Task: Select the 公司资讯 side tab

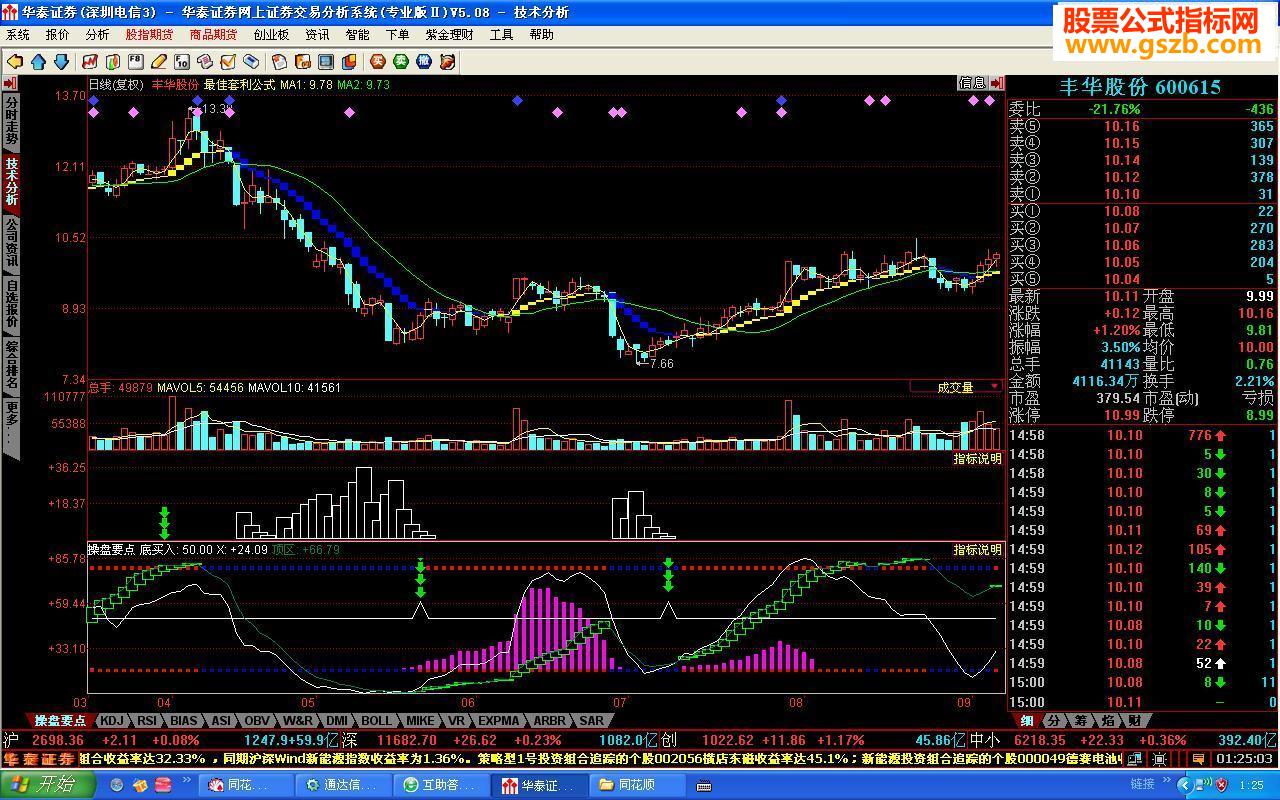Action: click(x=11, y=242)
